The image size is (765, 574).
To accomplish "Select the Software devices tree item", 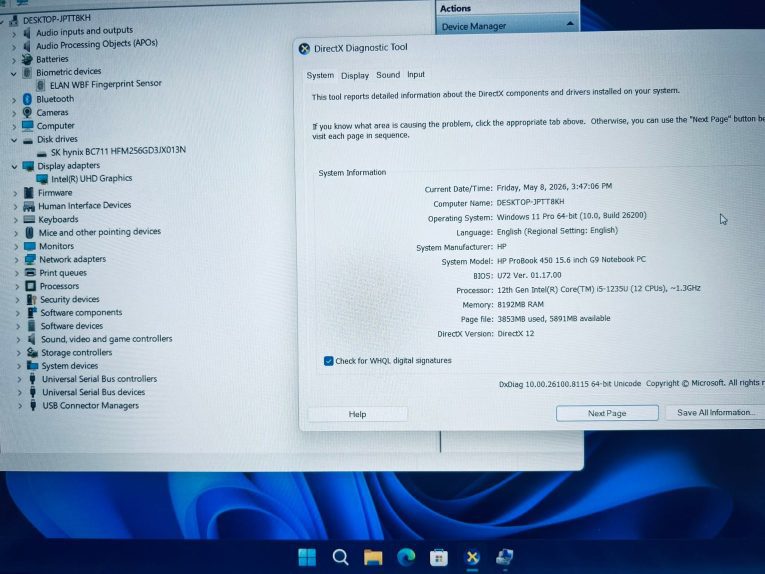I will pyautogui.click(x=72, y=326).
